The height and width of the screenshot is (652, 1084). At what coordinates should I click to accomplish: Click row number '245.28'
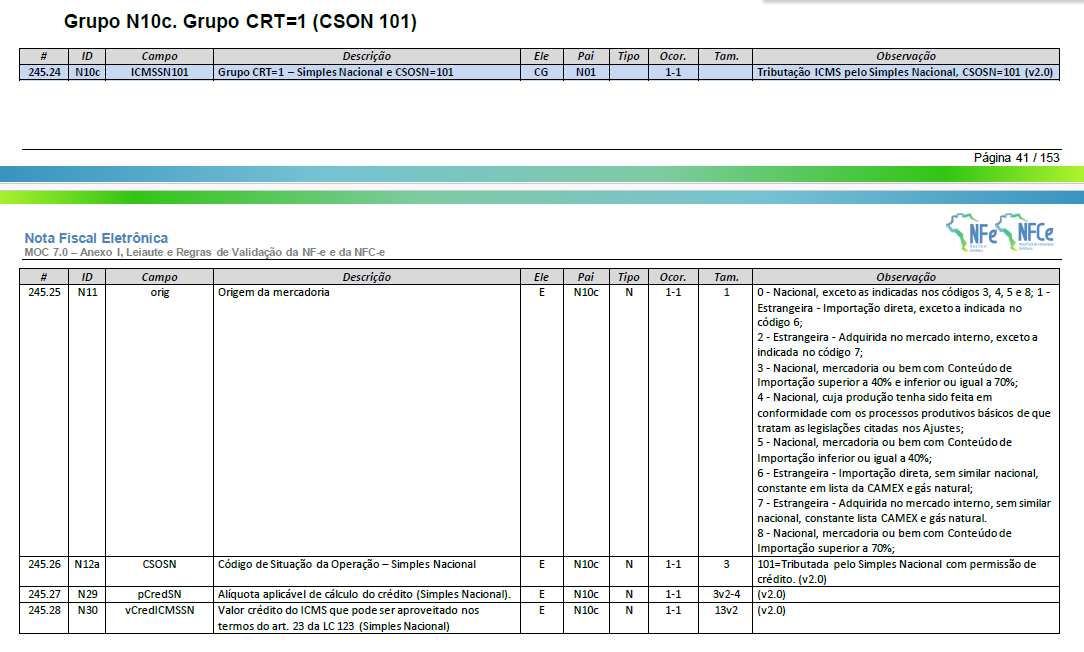coord(44,611)
